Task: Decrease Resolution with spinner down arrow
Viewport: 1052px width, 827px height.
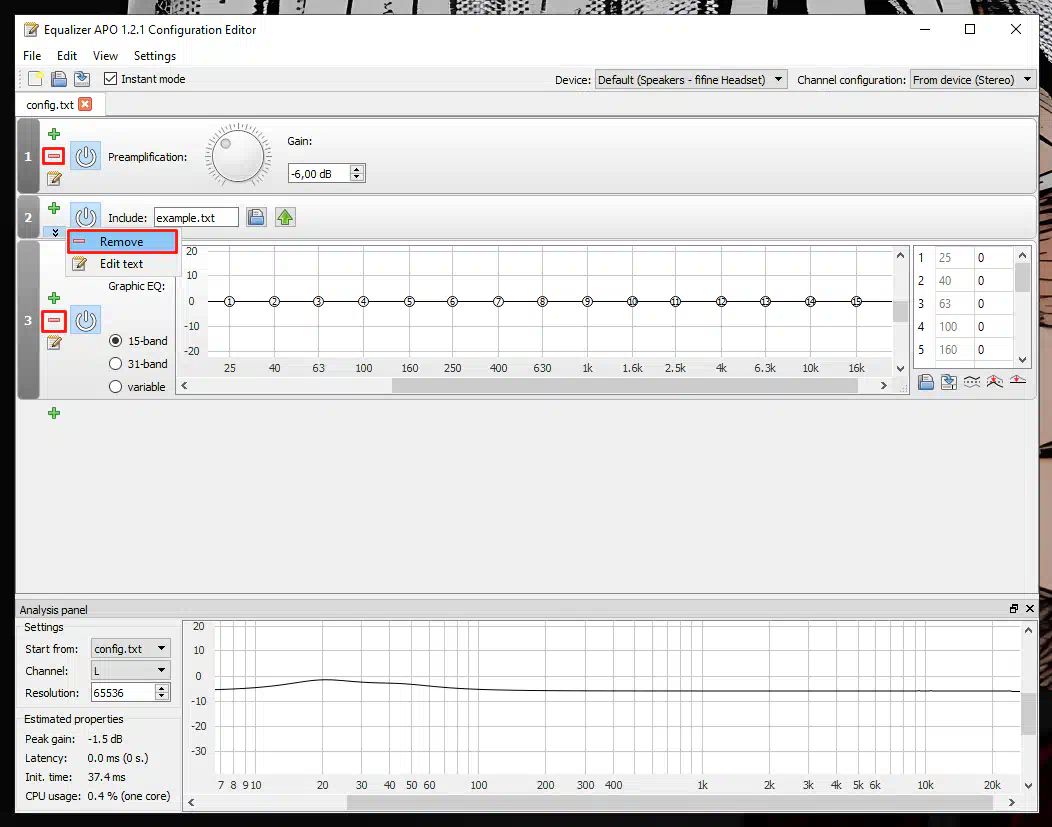Action: pos(162,696)
